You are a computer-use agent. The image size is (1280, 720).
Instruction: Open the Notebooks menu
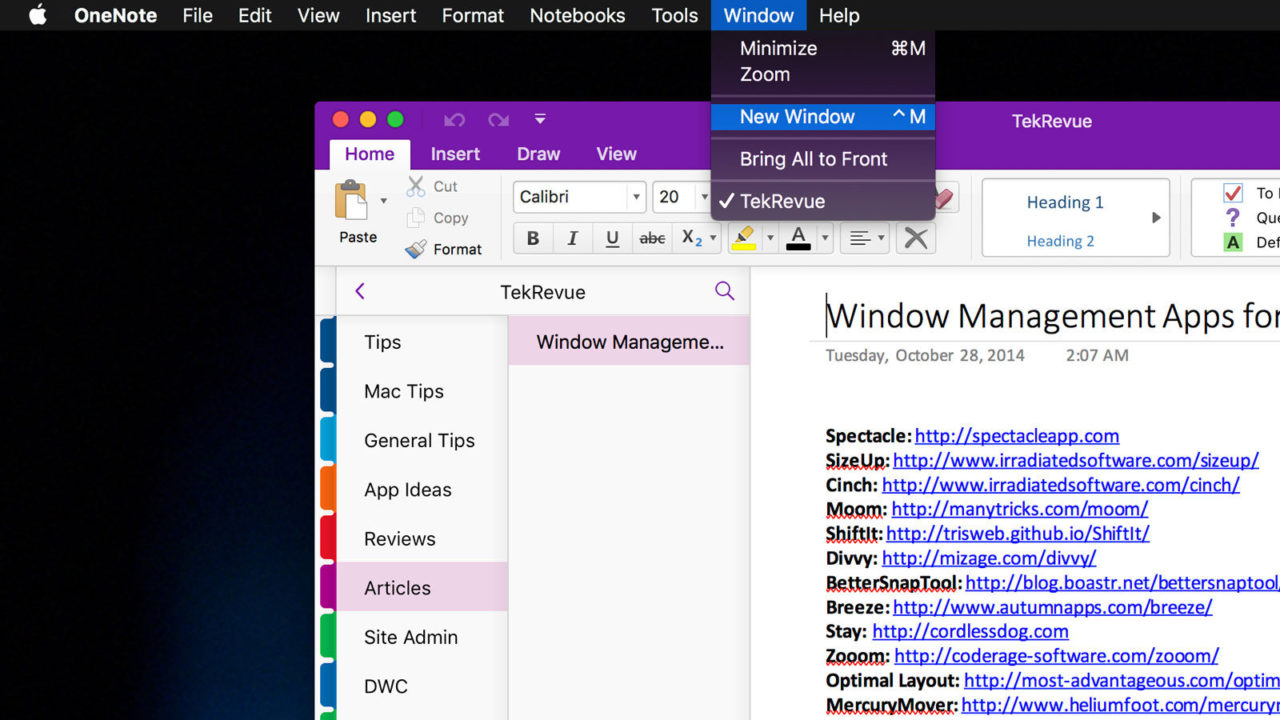coord(577,15)
